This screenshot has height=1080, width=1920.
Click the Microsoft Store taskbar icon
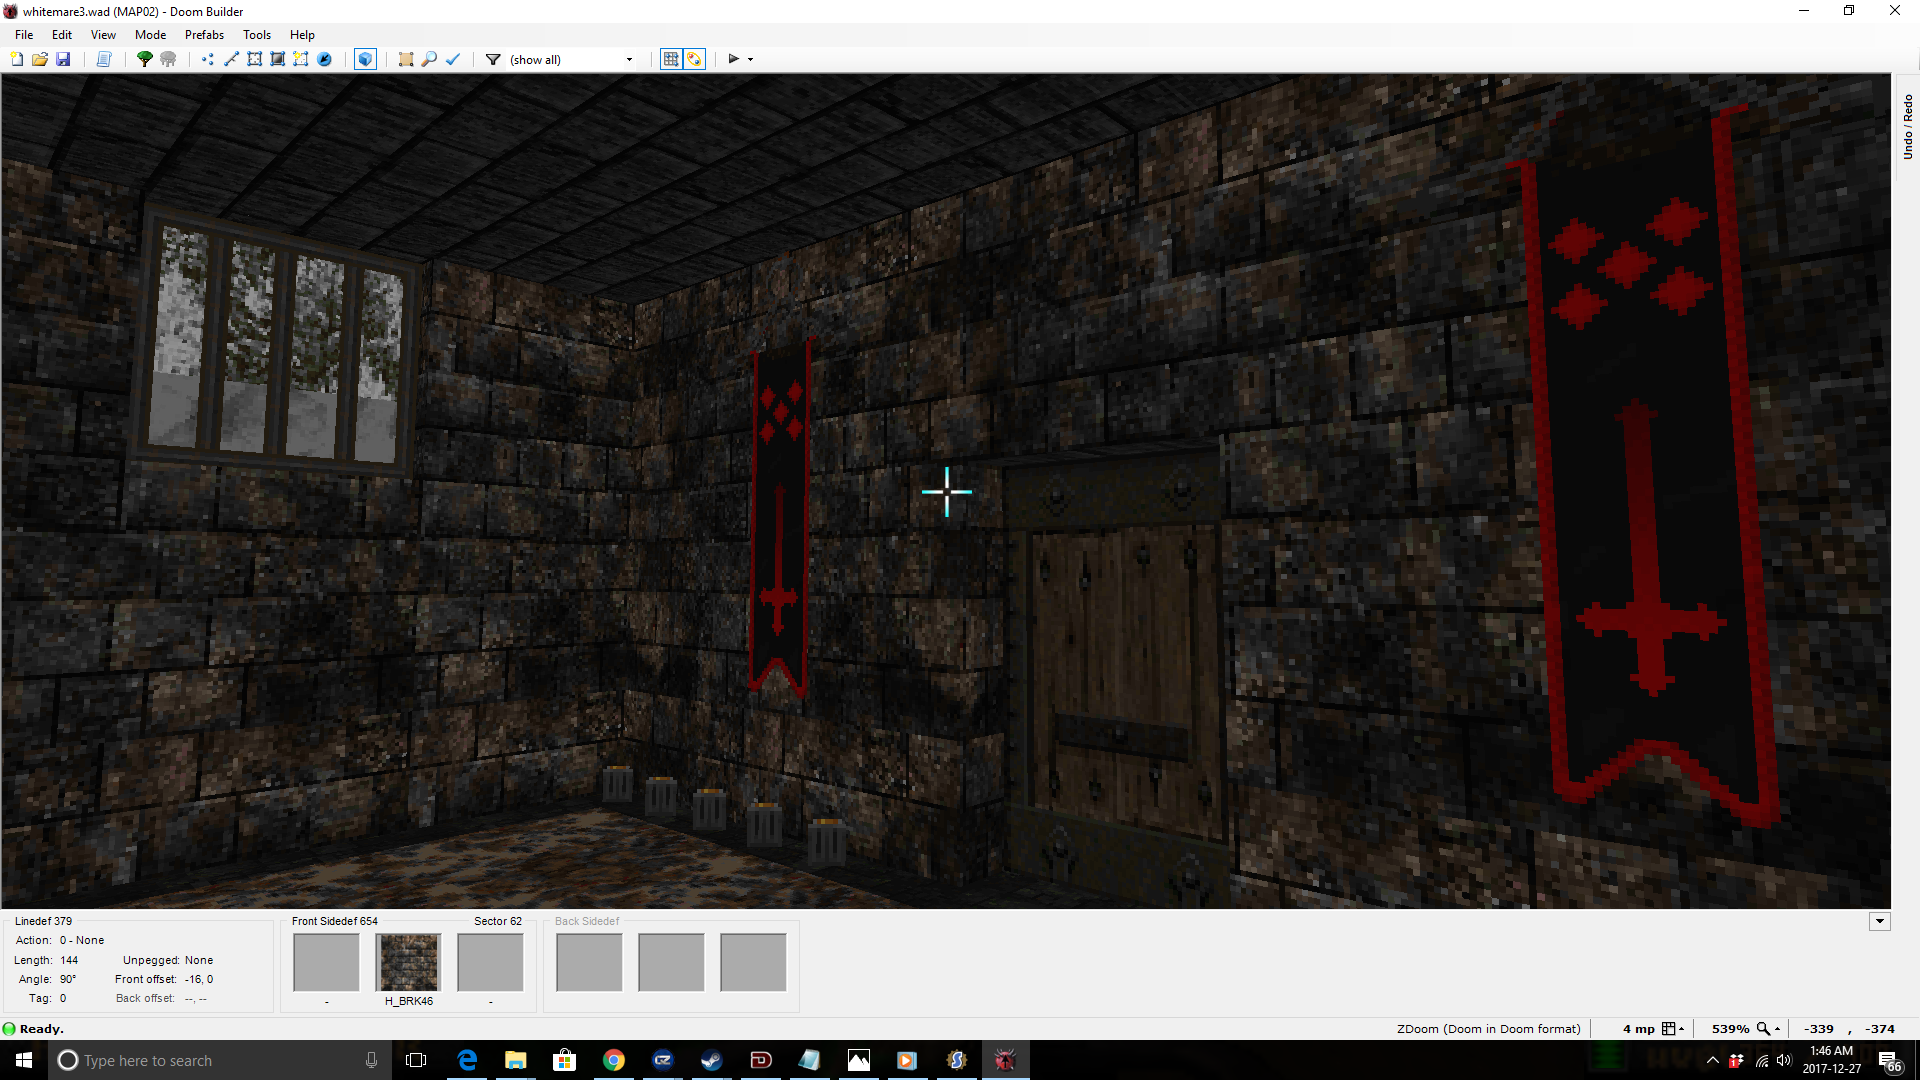click(x=565, y=1060)
